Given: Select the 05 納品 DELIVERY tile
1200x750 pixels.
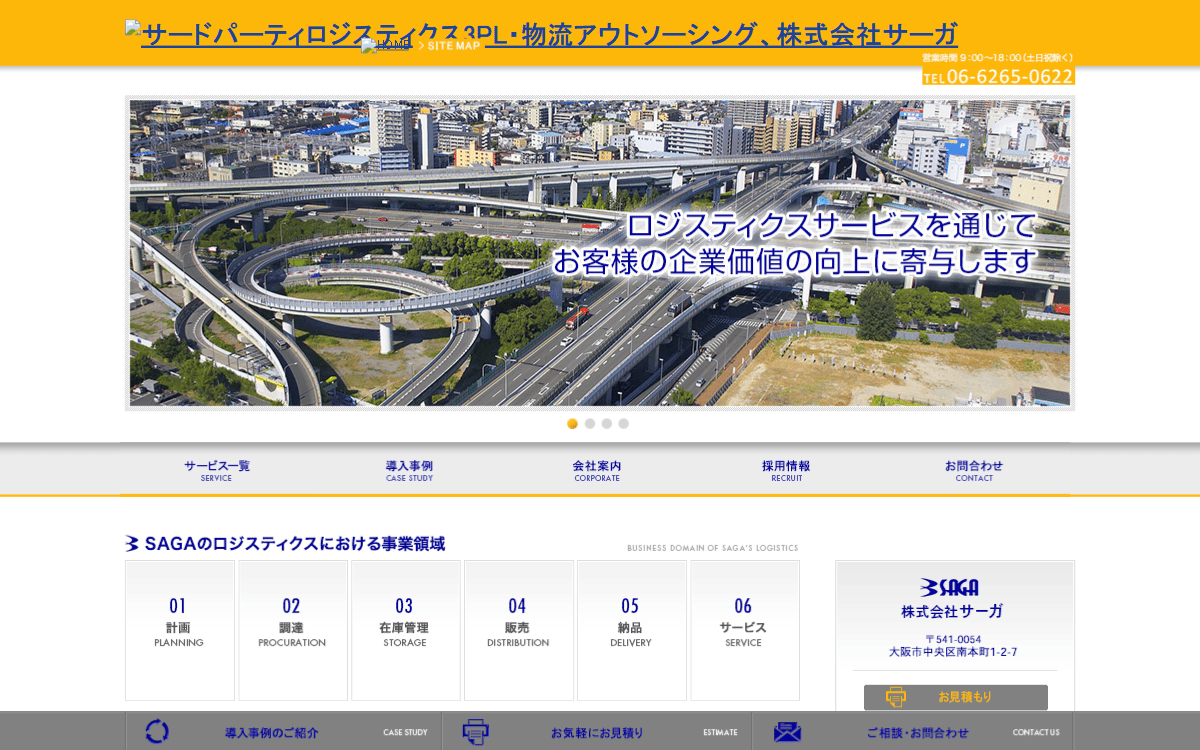Looking at the screenshot, I should (632, 630).
